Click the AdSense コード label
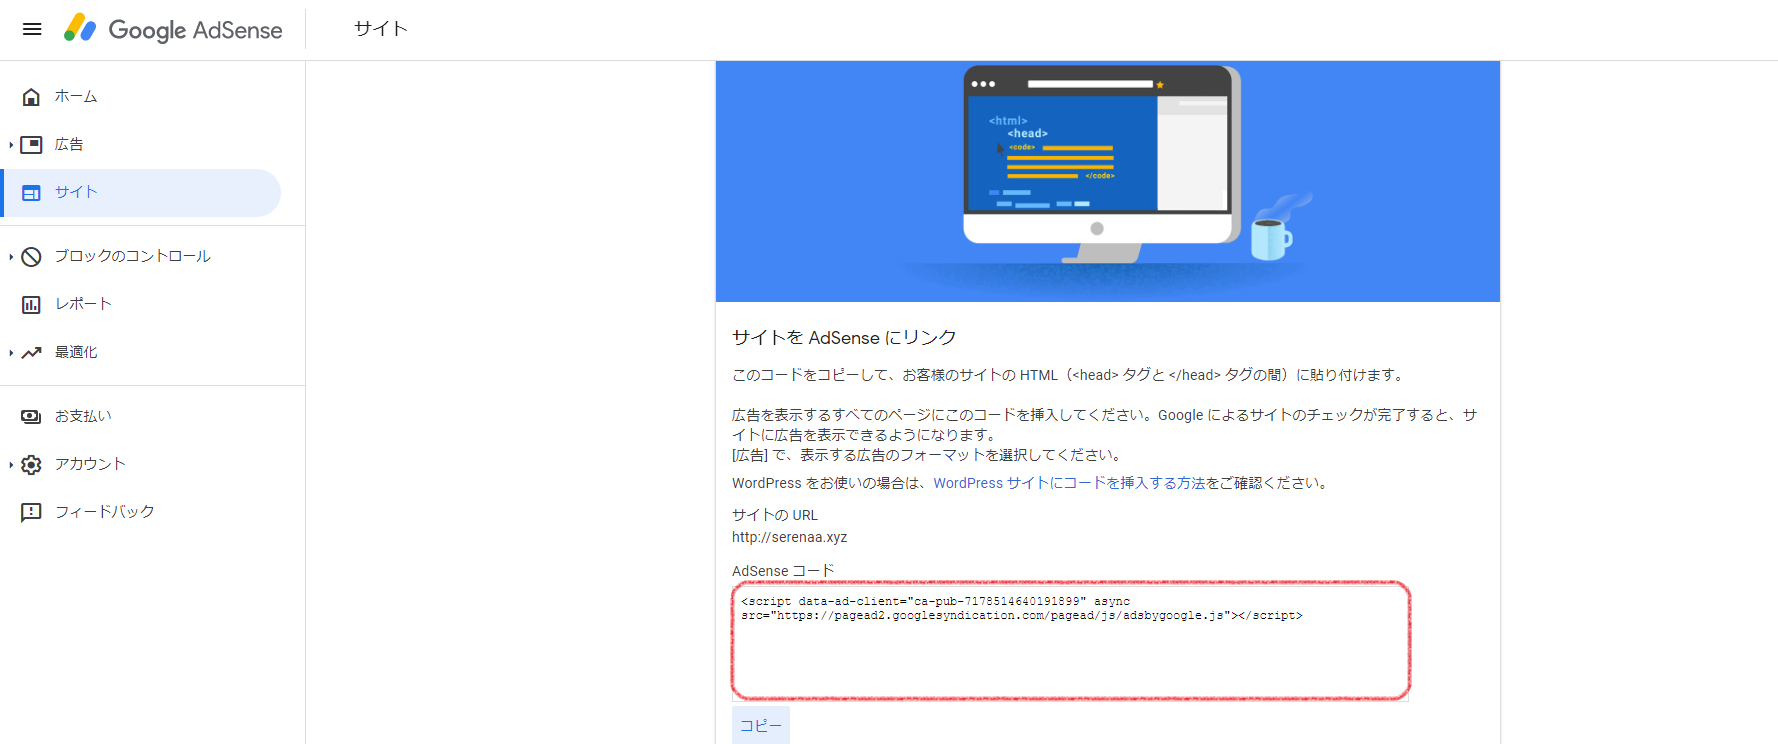Viewport: 1778px width, 744px height. 783,571
